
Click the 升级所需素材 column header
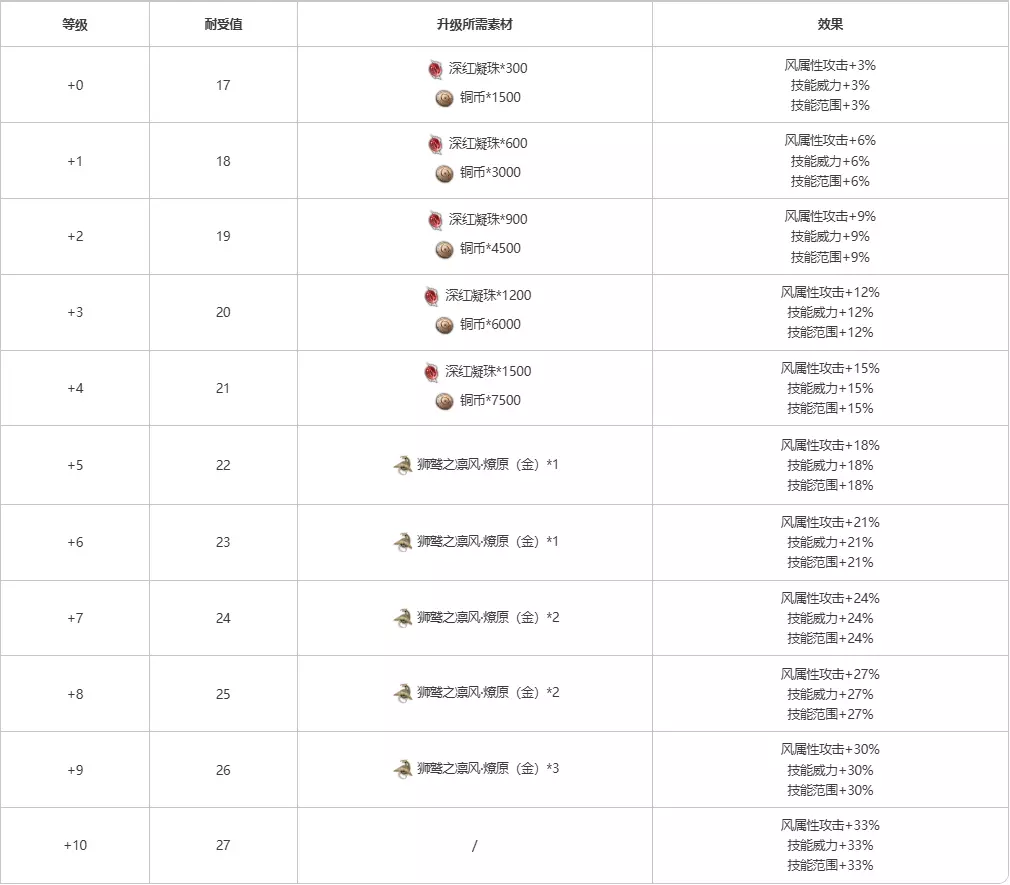click(475, 24)
